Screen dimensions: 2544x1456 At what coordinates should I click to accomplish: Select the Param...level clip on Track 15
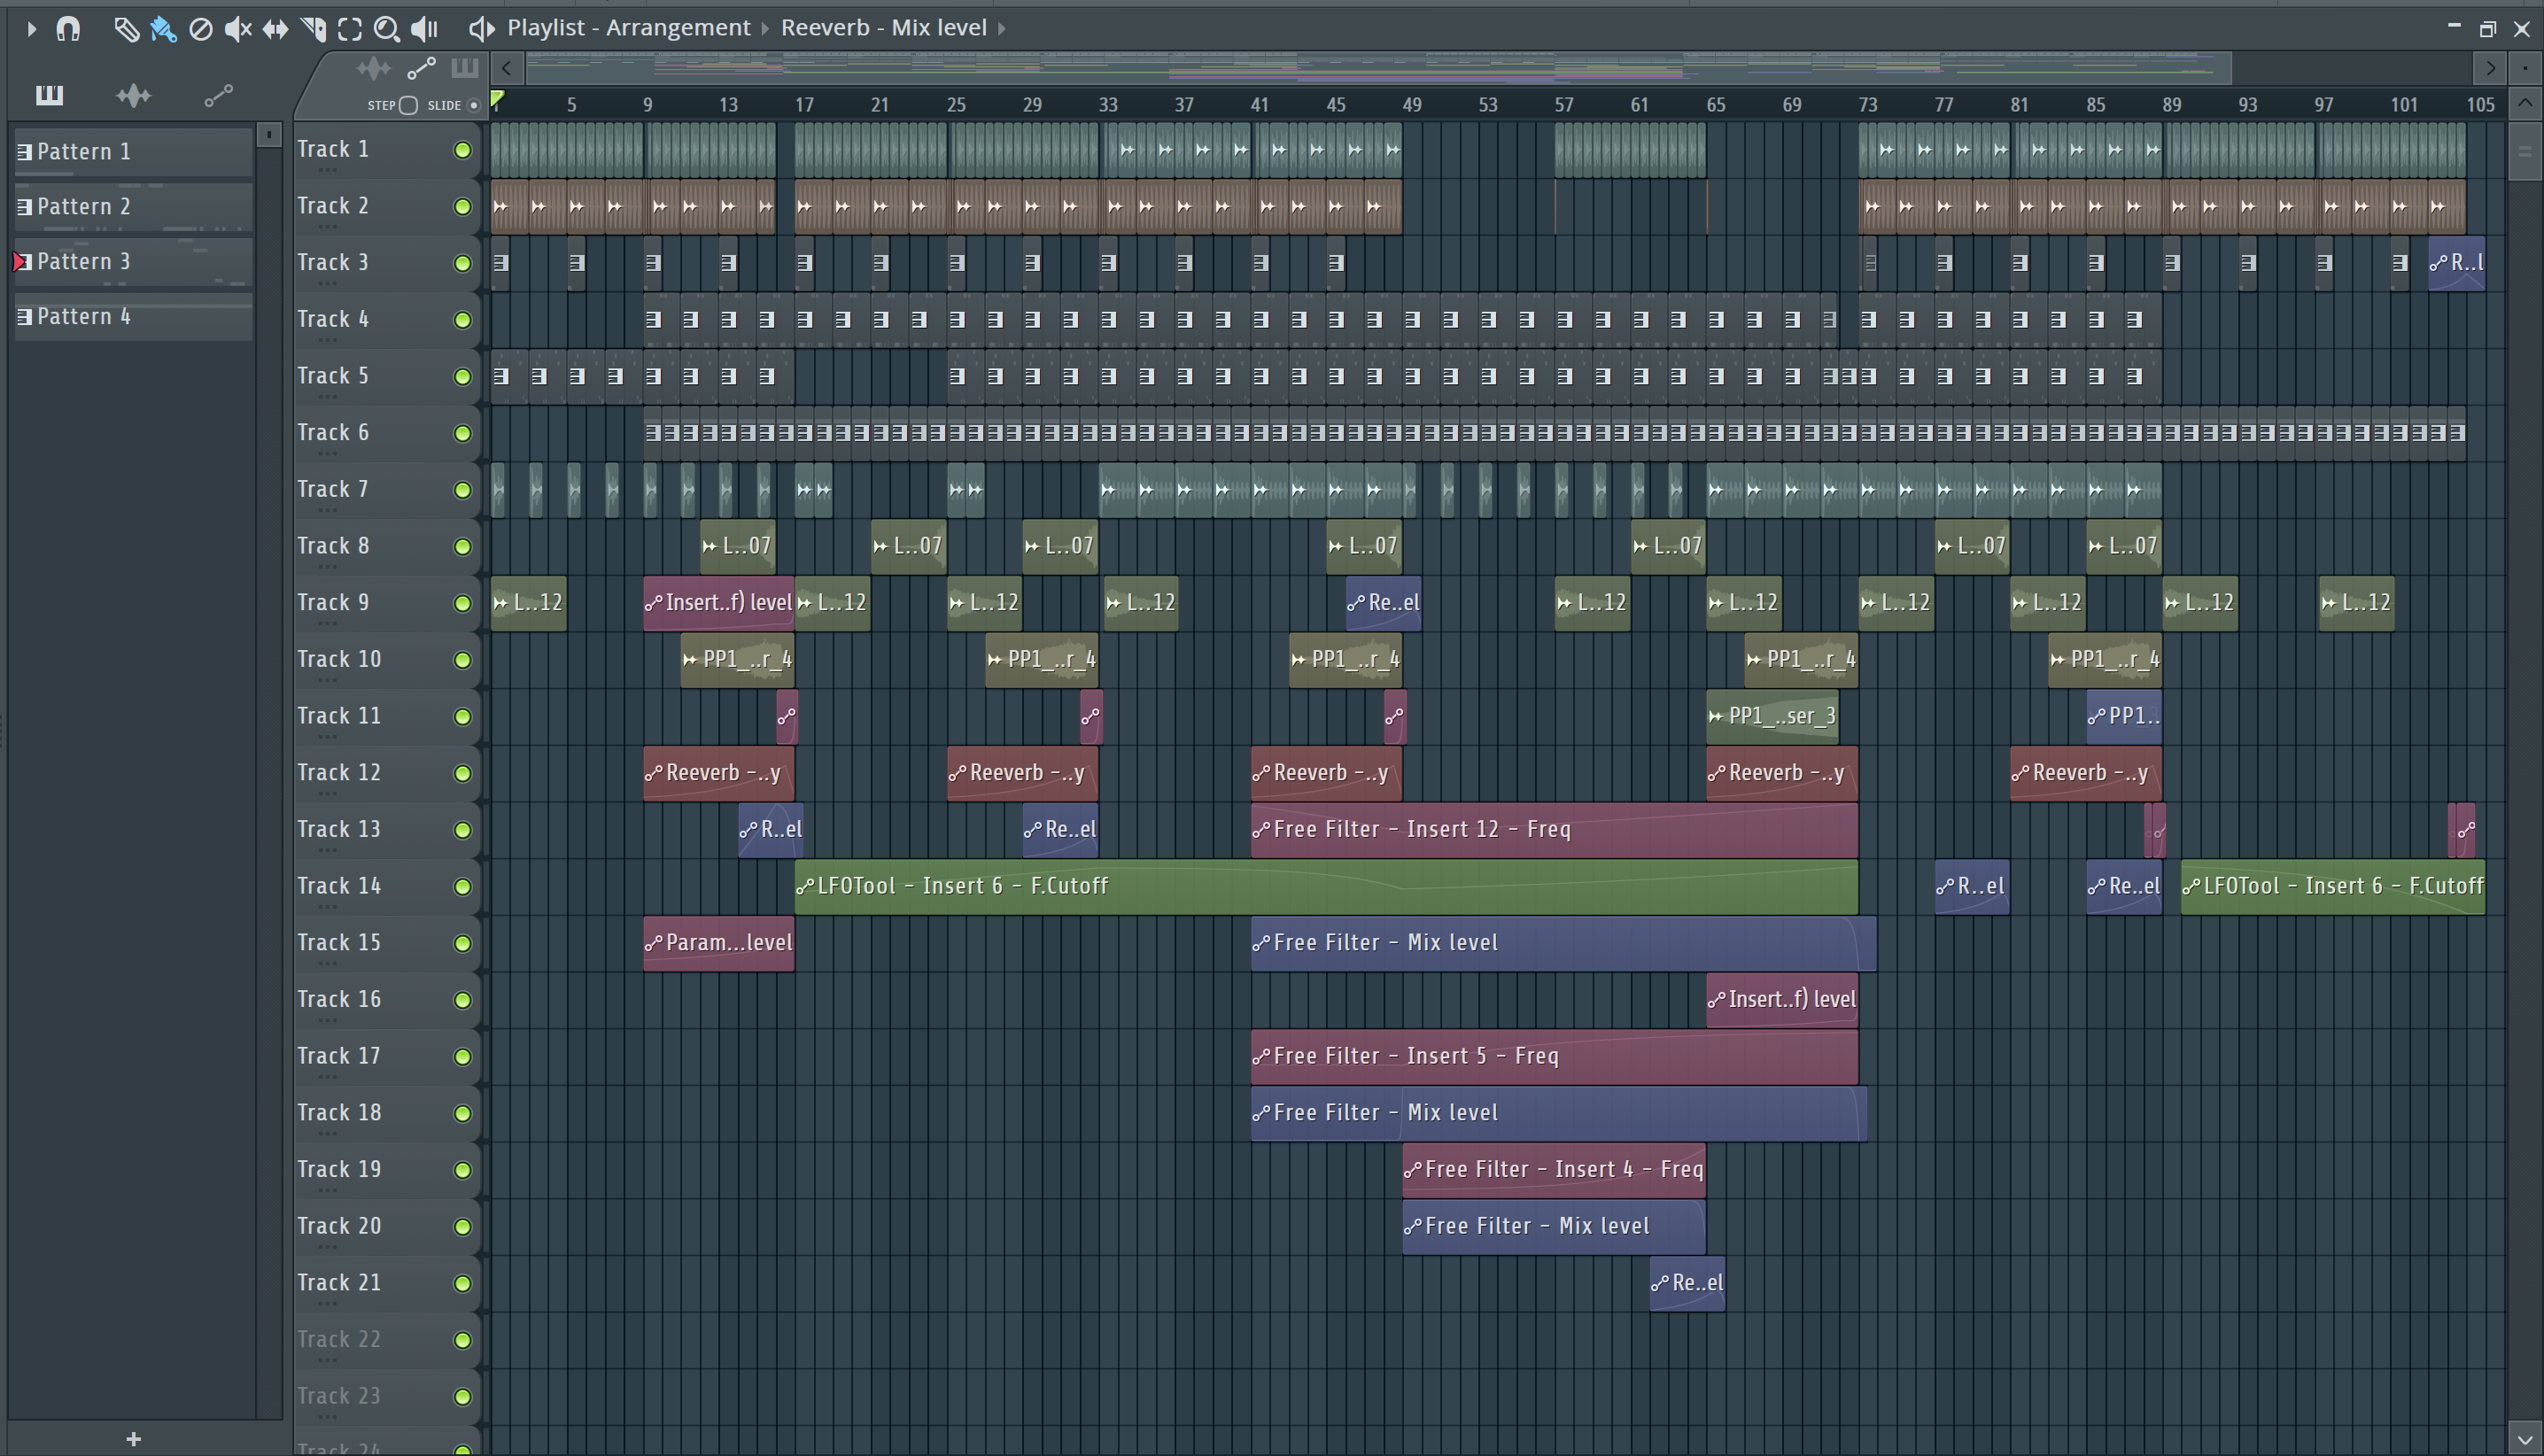[x=719, y=943]
